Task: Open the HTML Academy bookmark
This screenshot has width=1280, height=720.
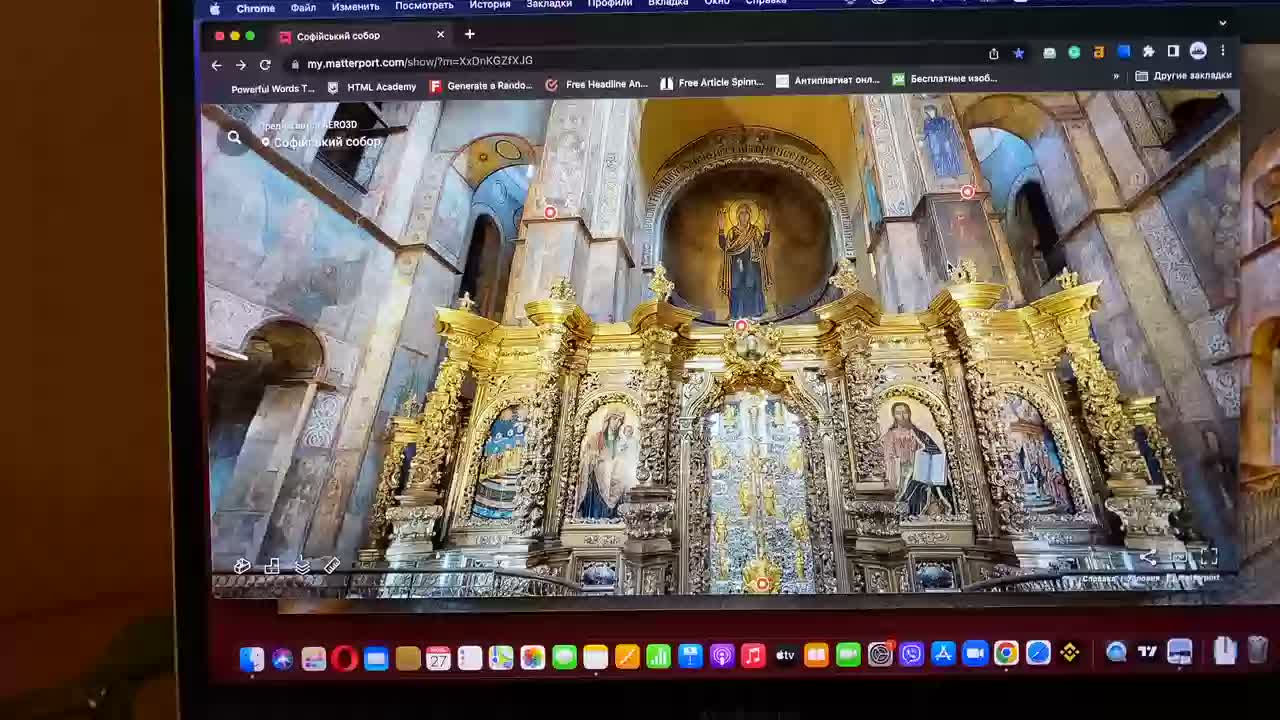Action: coord(372,87)
